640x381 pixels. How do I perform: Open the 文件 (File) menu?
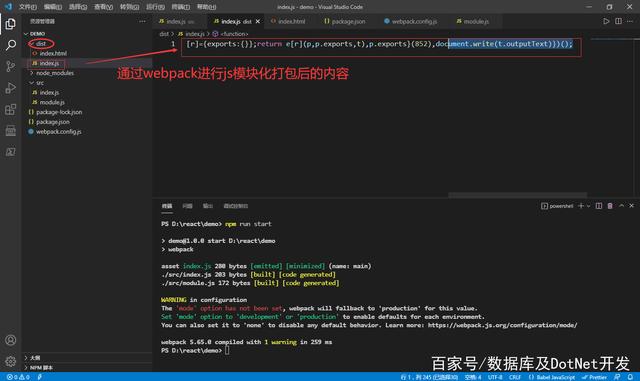(x=28, y=7)
